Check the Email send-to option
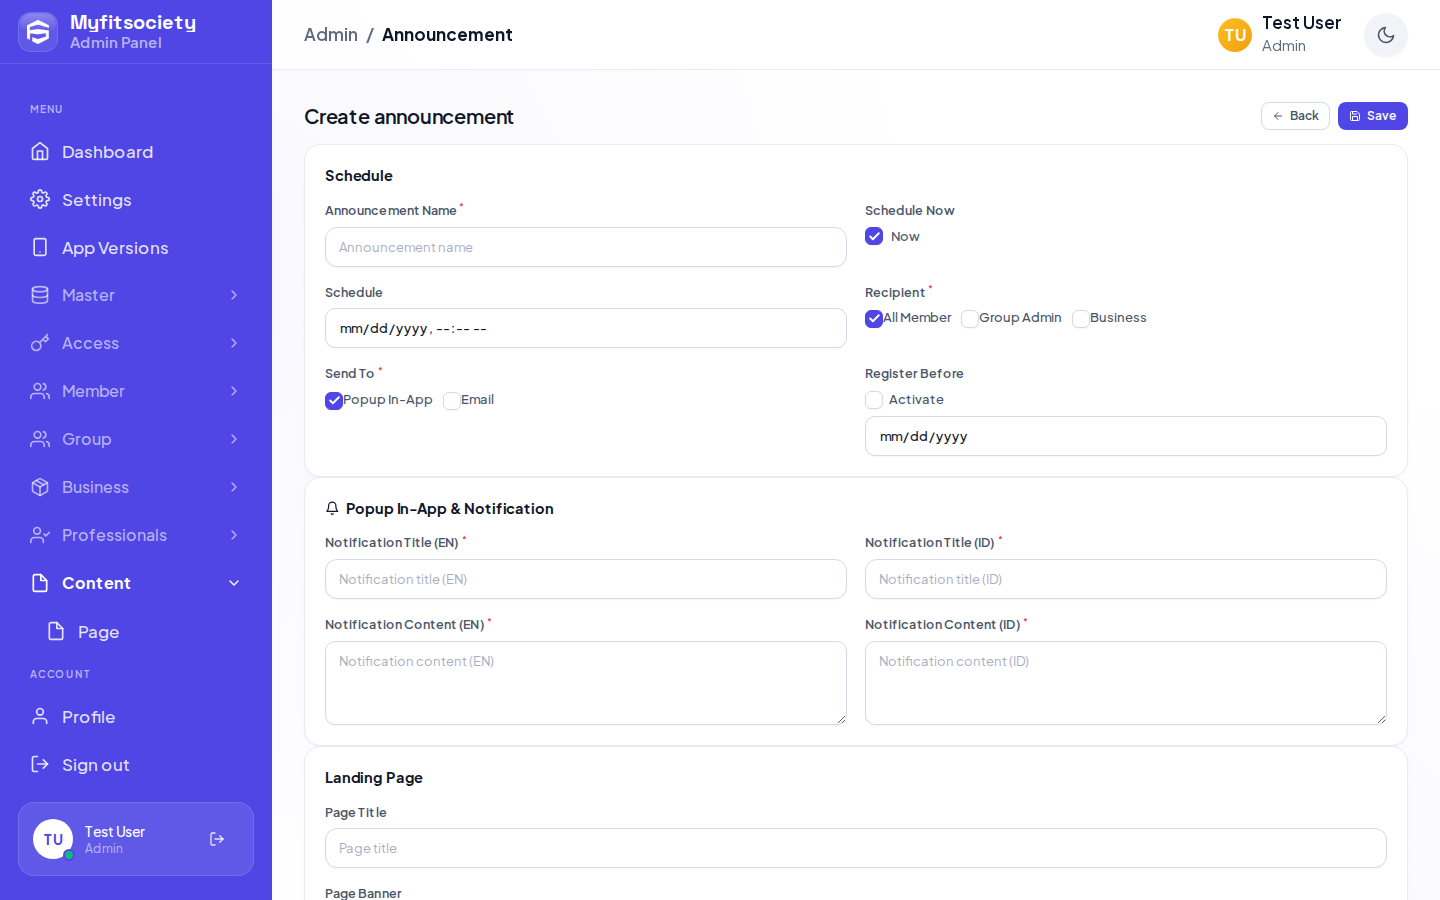The width and height of the screenshot is (1440, 900). [452, 401]
